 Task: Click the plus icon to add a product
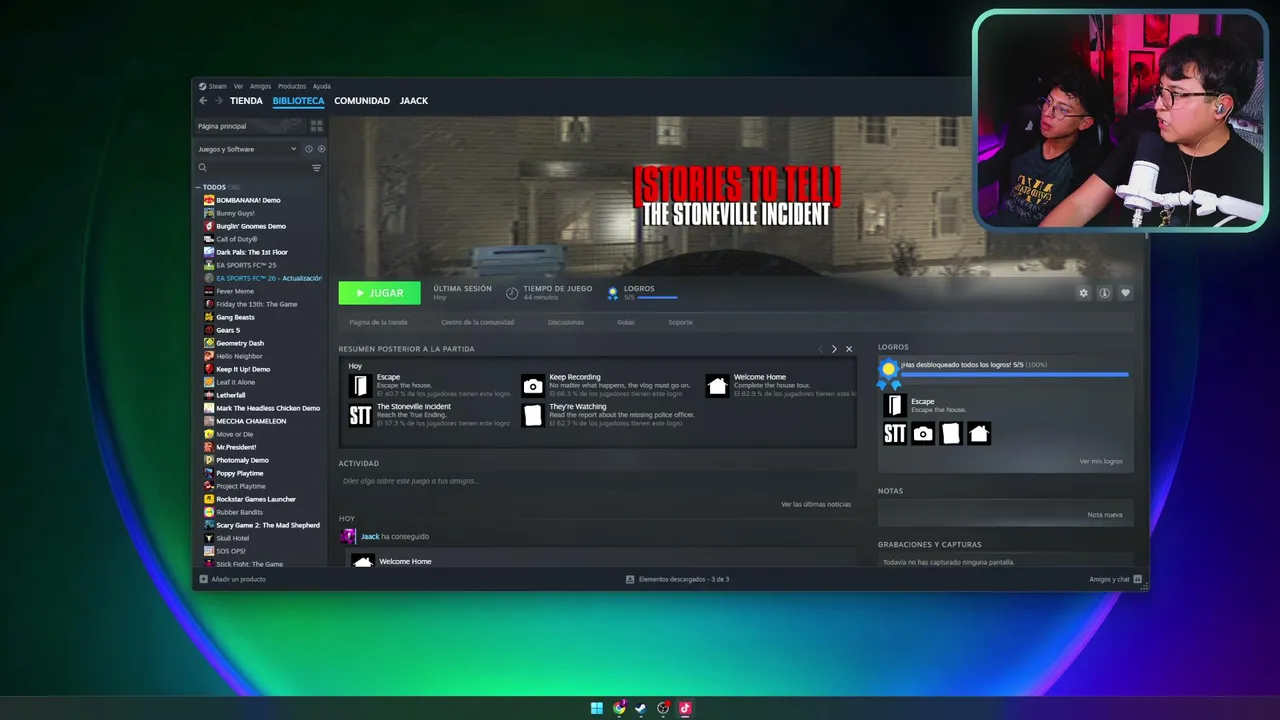coord(203,579)
